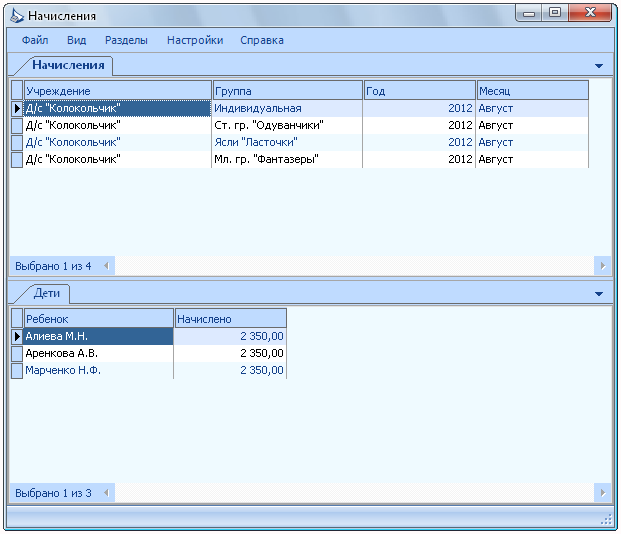Open the Вид menu
This screenshot has width=621, height=534.
pyautogui.click(x=76, y=40)
